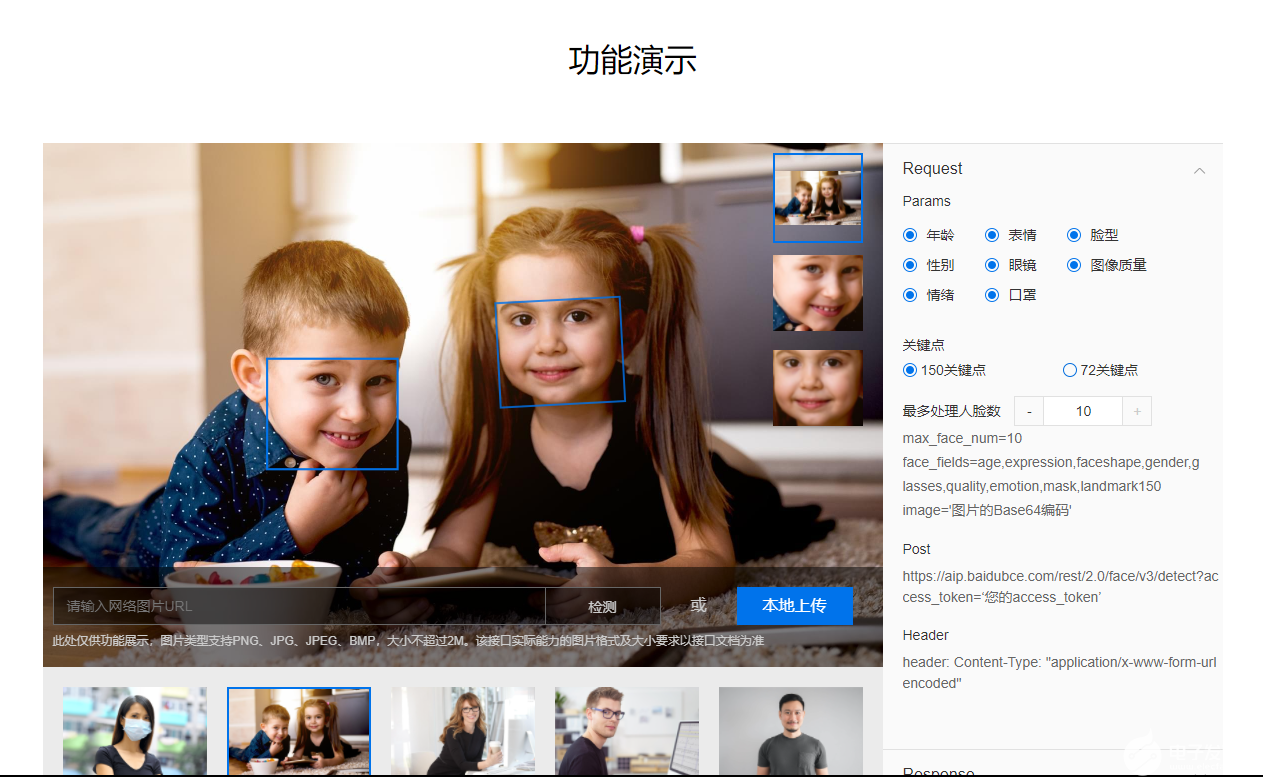This screenshot has height=777, width=1263.
Task: Open the man-with-glasses sample photo
Action: coord(626,731)
